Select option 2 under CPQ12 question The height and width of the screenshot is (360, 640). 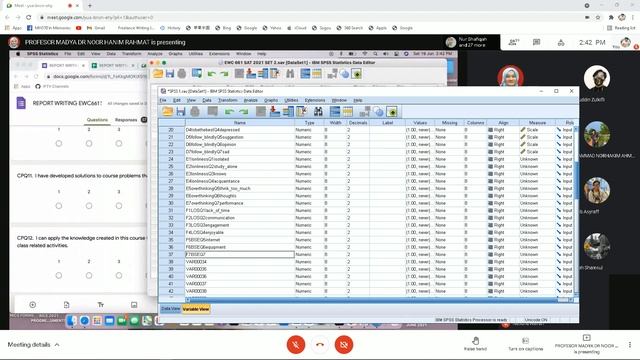89,276
